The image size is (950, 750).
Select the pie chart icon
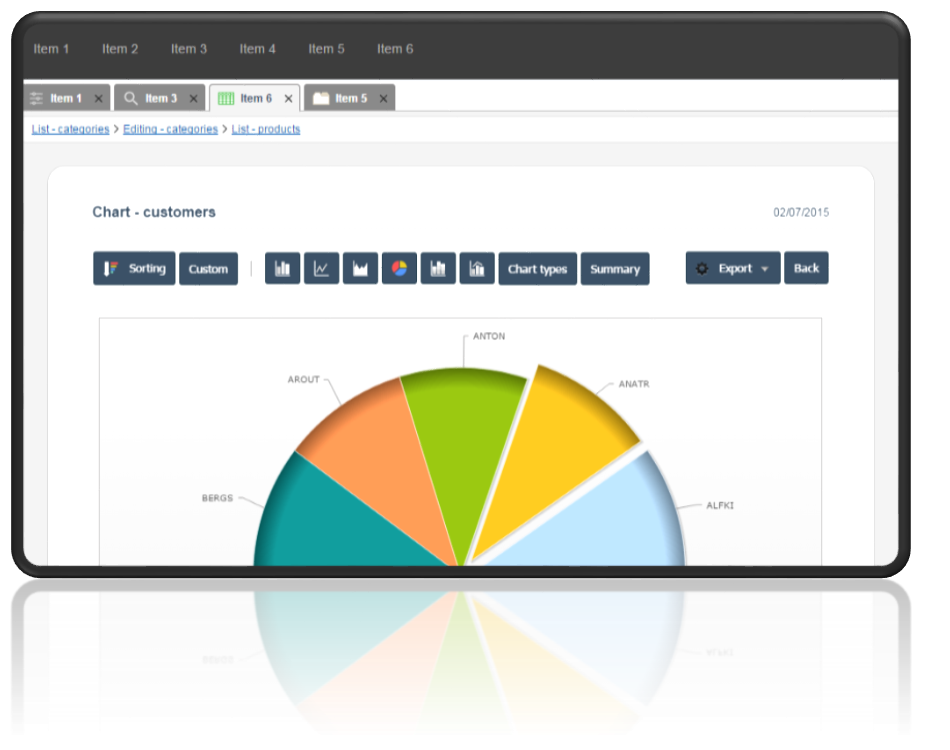(x=399, y=268)
